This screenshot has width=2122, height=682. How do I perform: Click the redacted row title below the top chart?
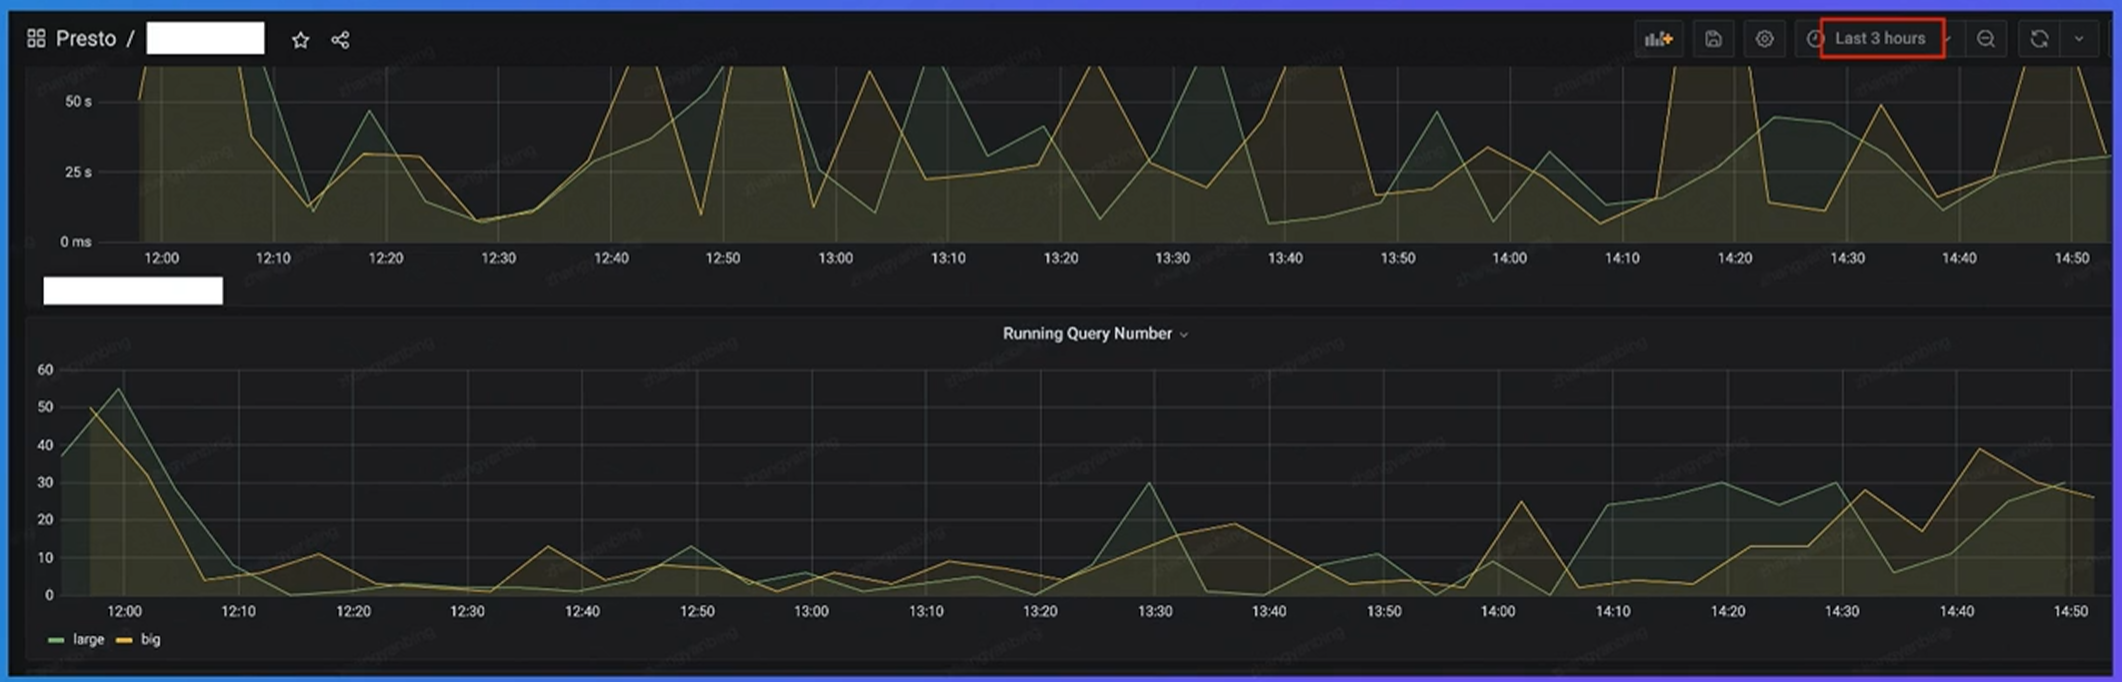133,291
